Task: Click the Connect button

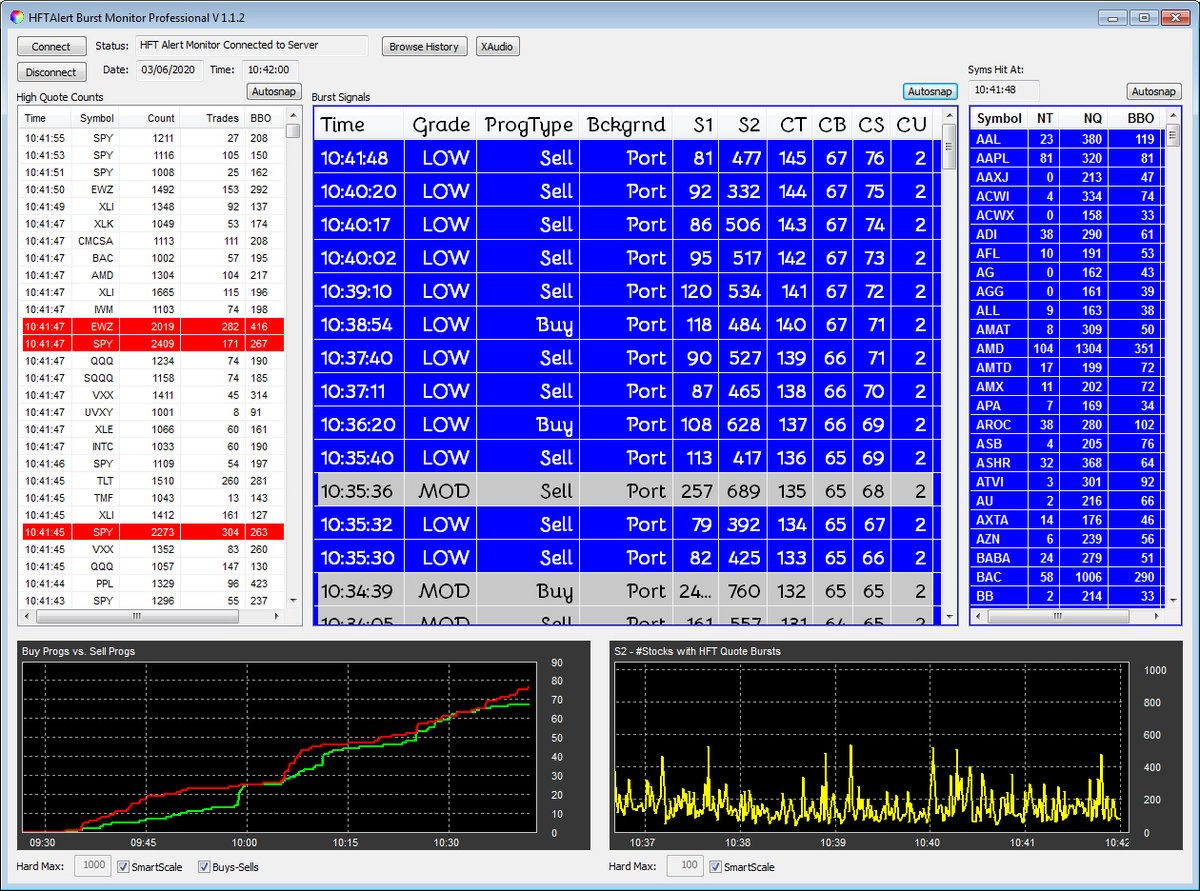Action: (51, 46)
